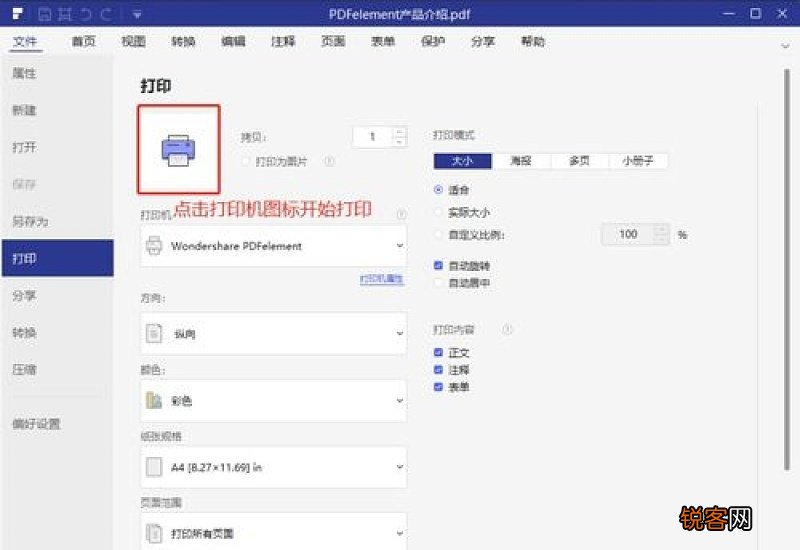
Task: Switch to the 首页 tab
Action: coord(83,41)
